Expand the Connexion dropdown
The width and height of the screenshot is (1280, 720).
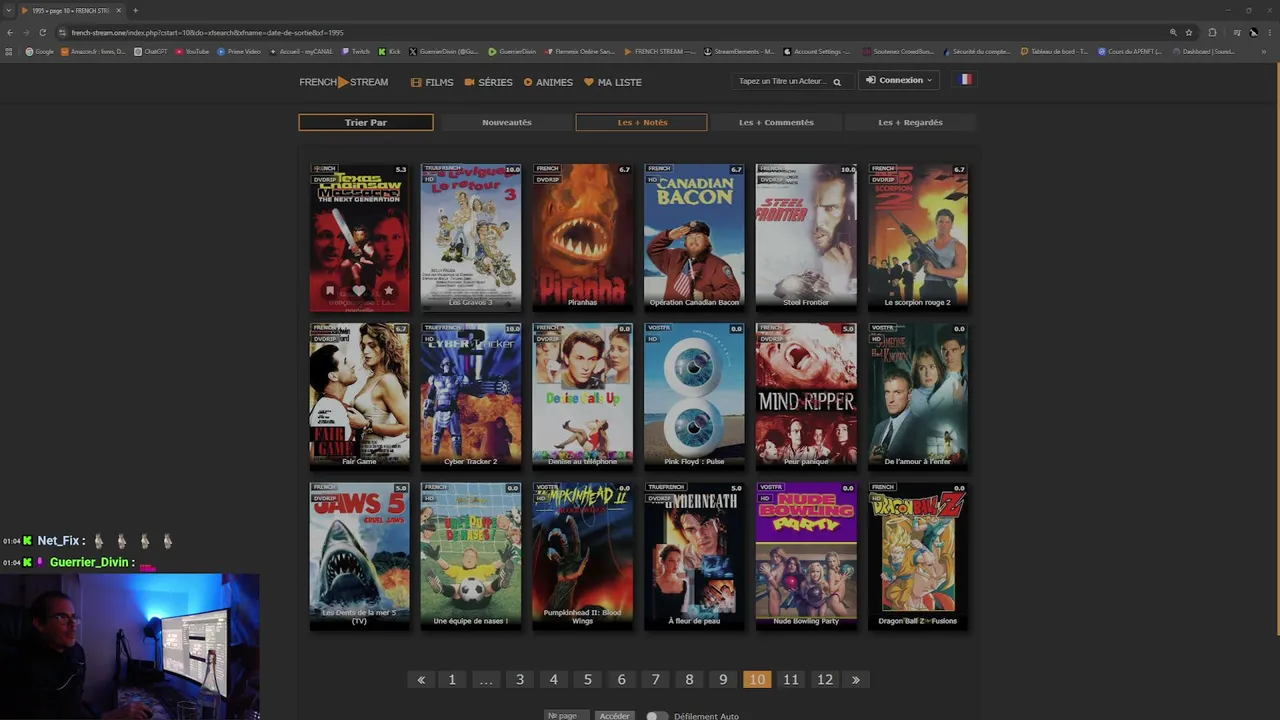(898, 80)
